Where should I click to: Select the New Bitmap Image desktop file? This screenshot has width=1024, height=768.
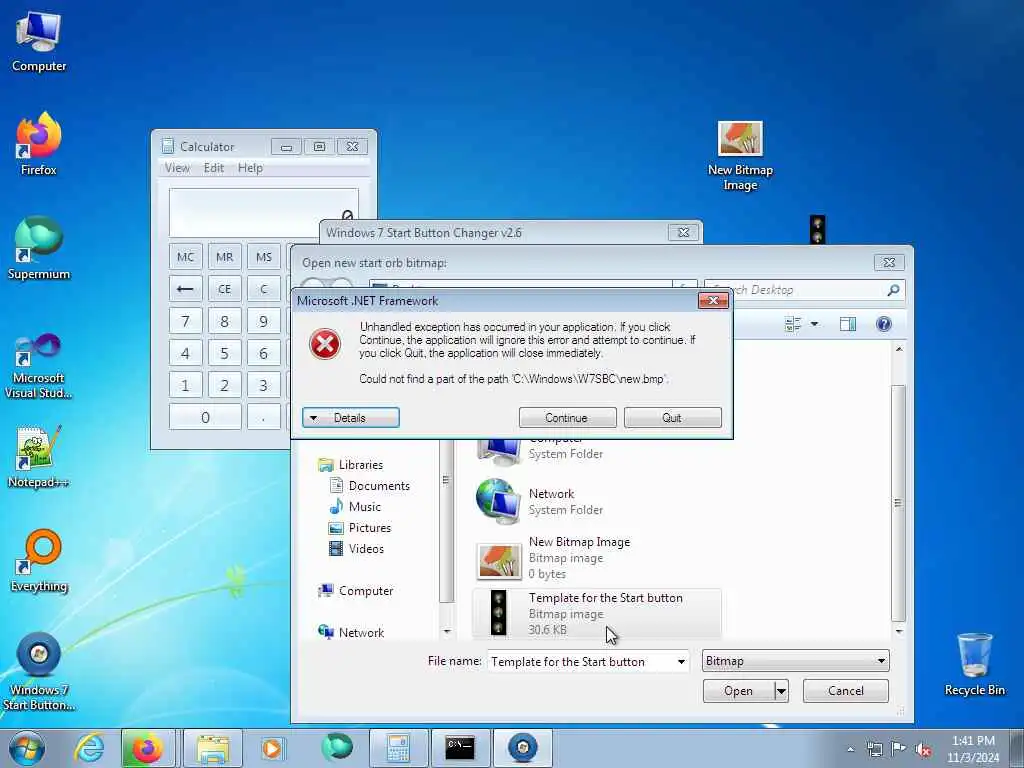point(740,155)
